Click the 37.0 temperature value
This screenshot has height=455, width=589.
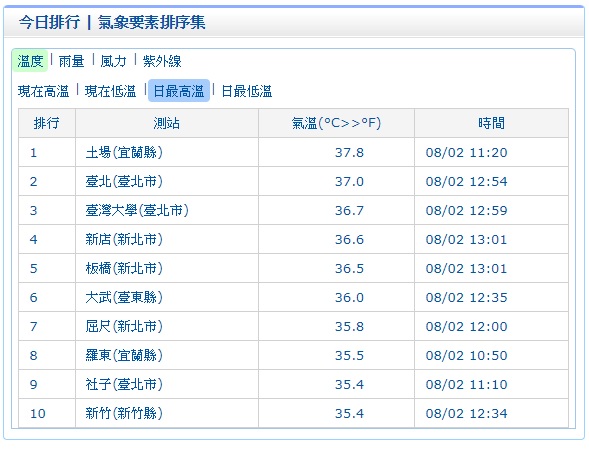(x=349, y=181)
